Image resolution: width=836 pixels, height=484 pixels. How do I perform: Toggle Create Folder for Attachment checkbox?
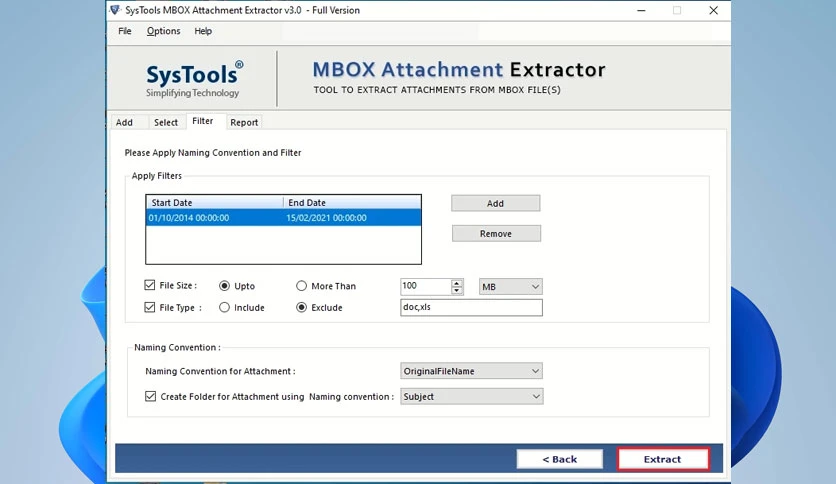pyautogui.click(x=150, y=396)
